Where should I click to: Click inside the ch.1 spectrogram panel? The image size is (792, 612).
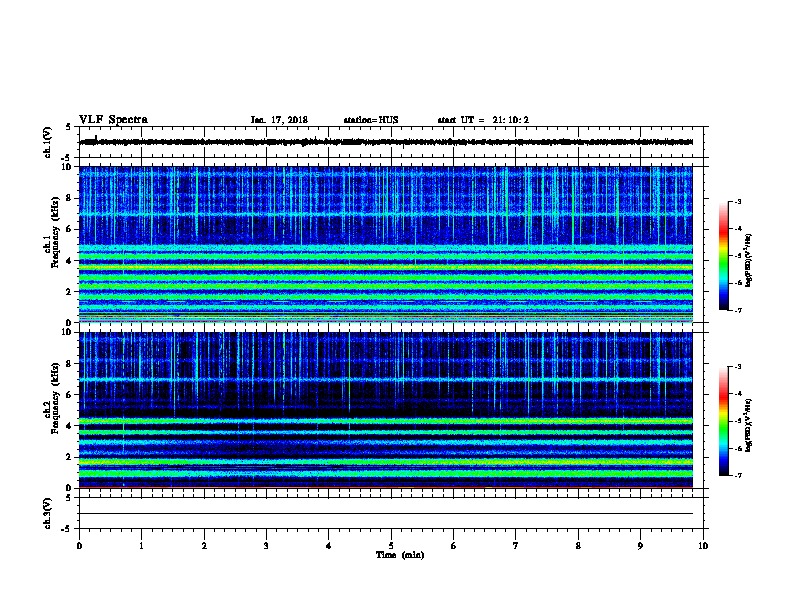click(x=386, y=244)
